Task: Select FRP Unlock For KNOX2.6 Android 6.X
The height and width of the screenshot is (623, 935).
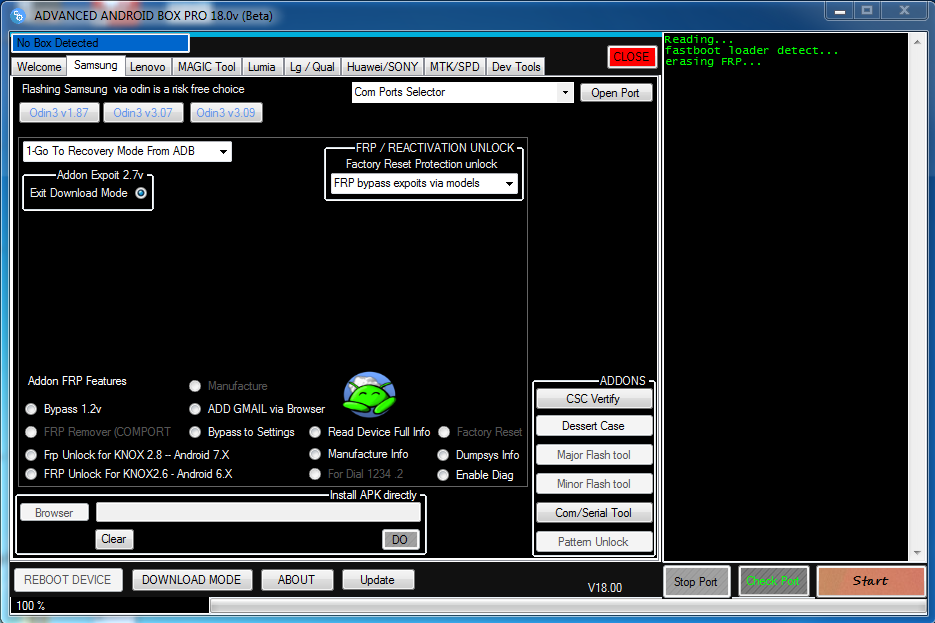Action: coord(31,474)
